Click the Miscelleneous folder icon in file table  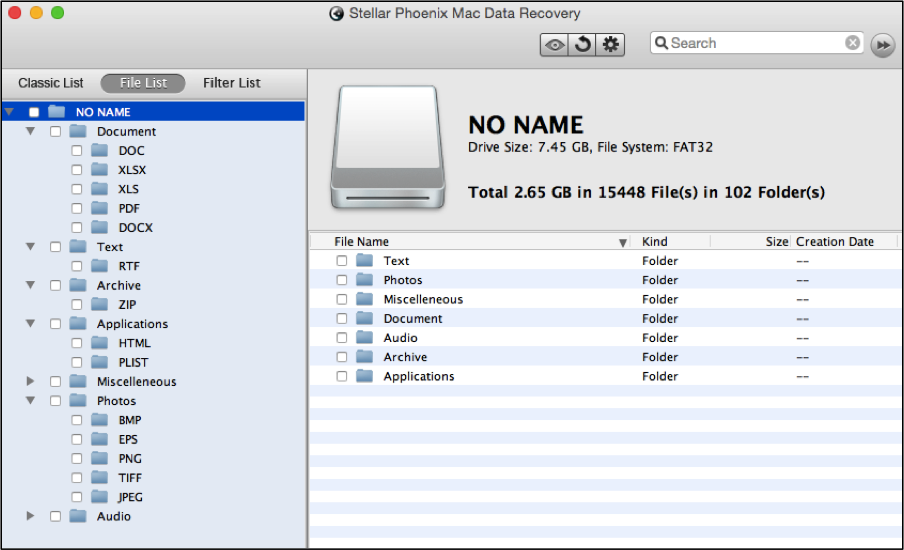[x=364, y=299]
